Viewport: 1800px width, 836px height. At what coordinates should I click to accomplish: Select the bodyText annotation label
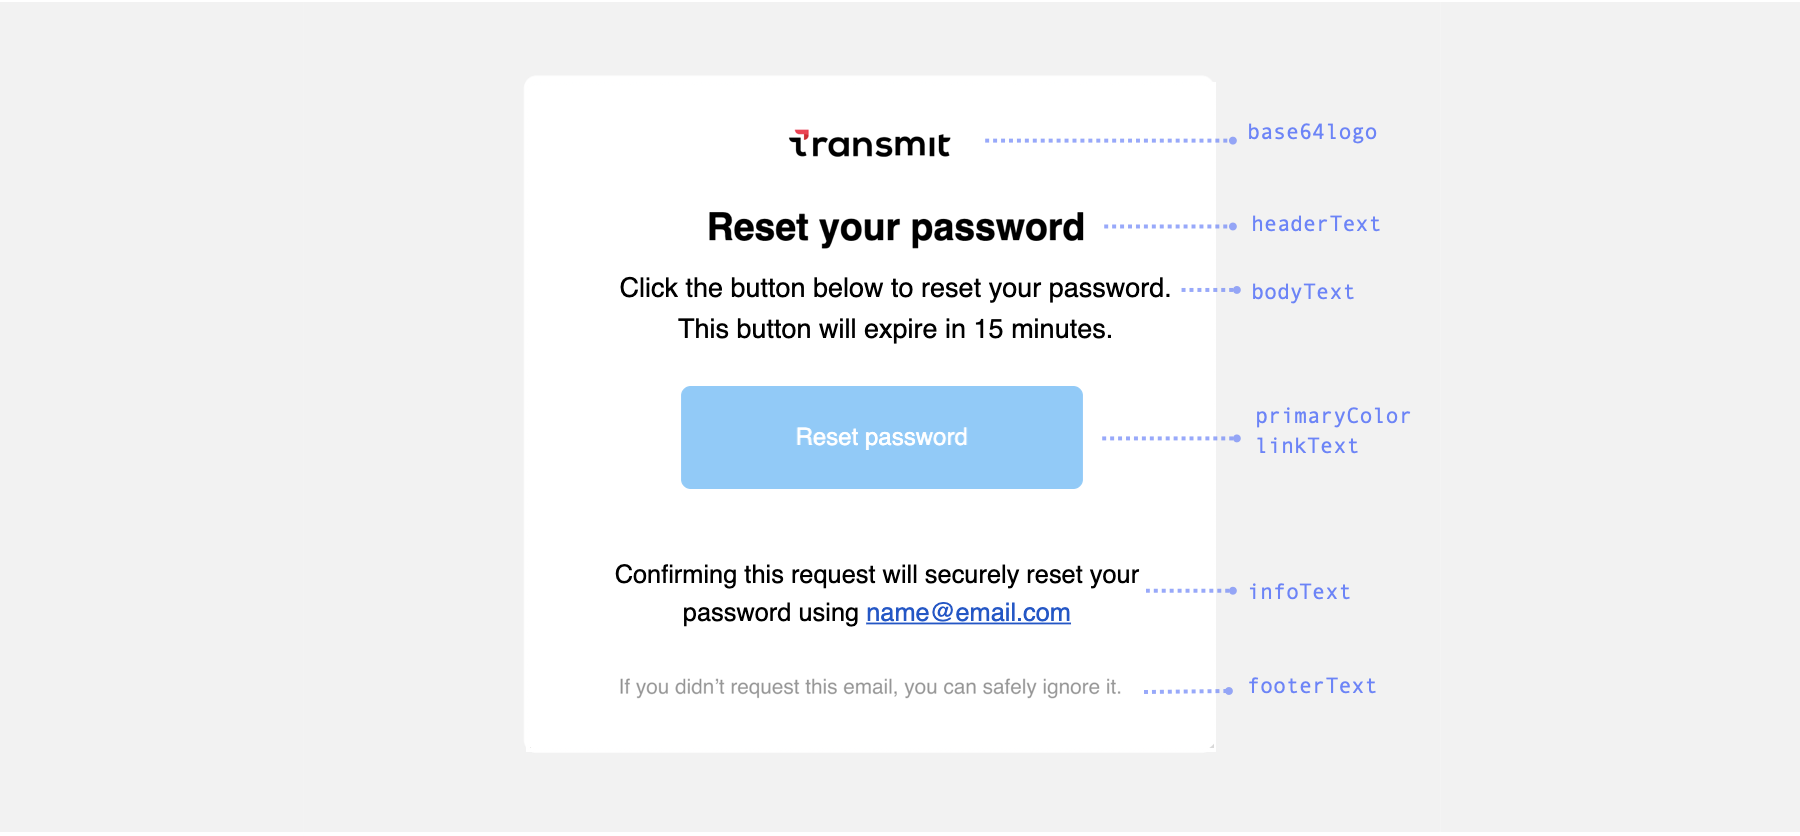[1303, 292]
